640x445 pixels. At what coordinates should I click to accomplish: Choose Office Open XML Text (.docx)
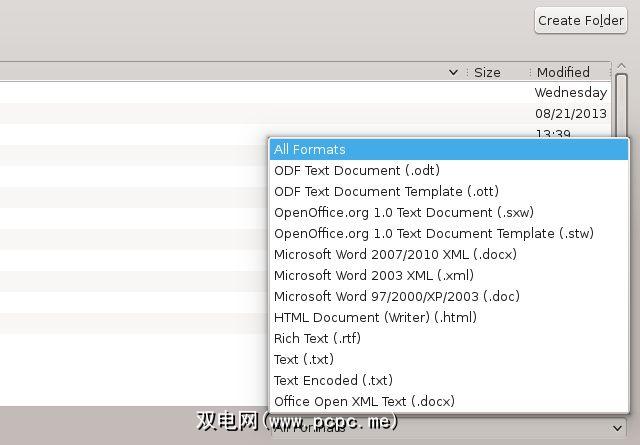(449, 401)
